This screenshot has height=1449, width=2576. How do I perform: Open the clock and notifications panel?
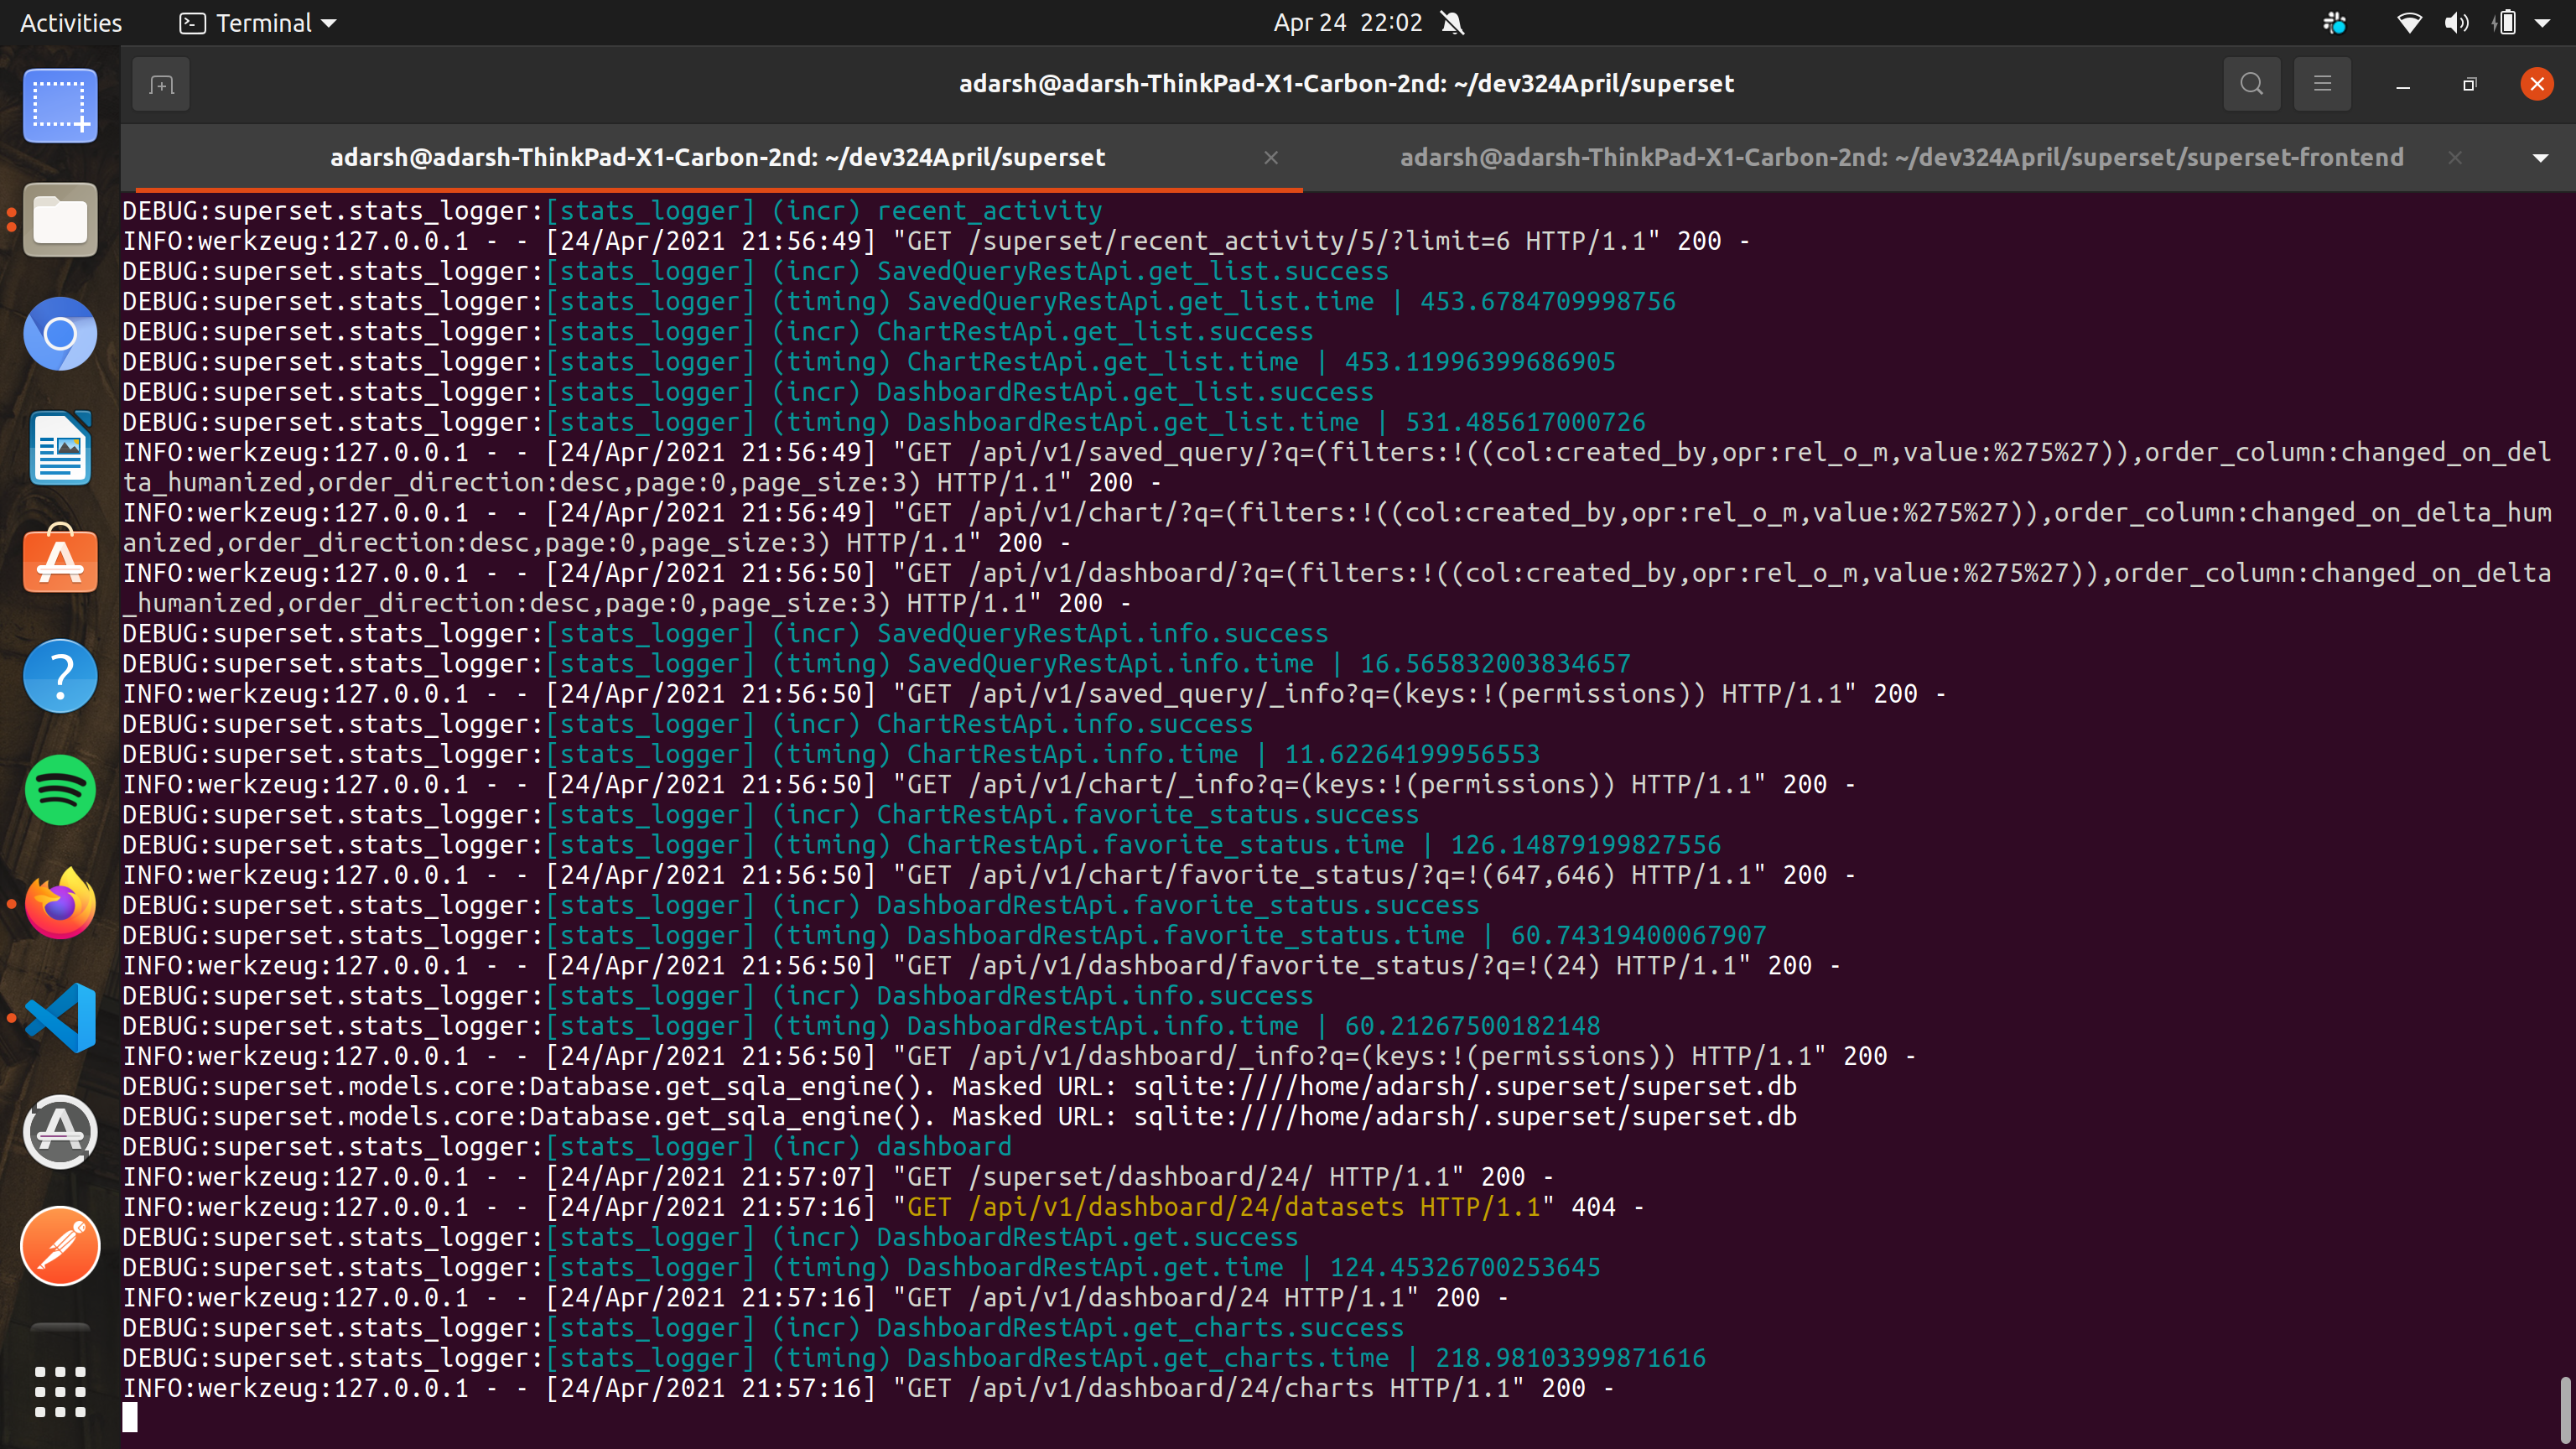pos(1347,23)
